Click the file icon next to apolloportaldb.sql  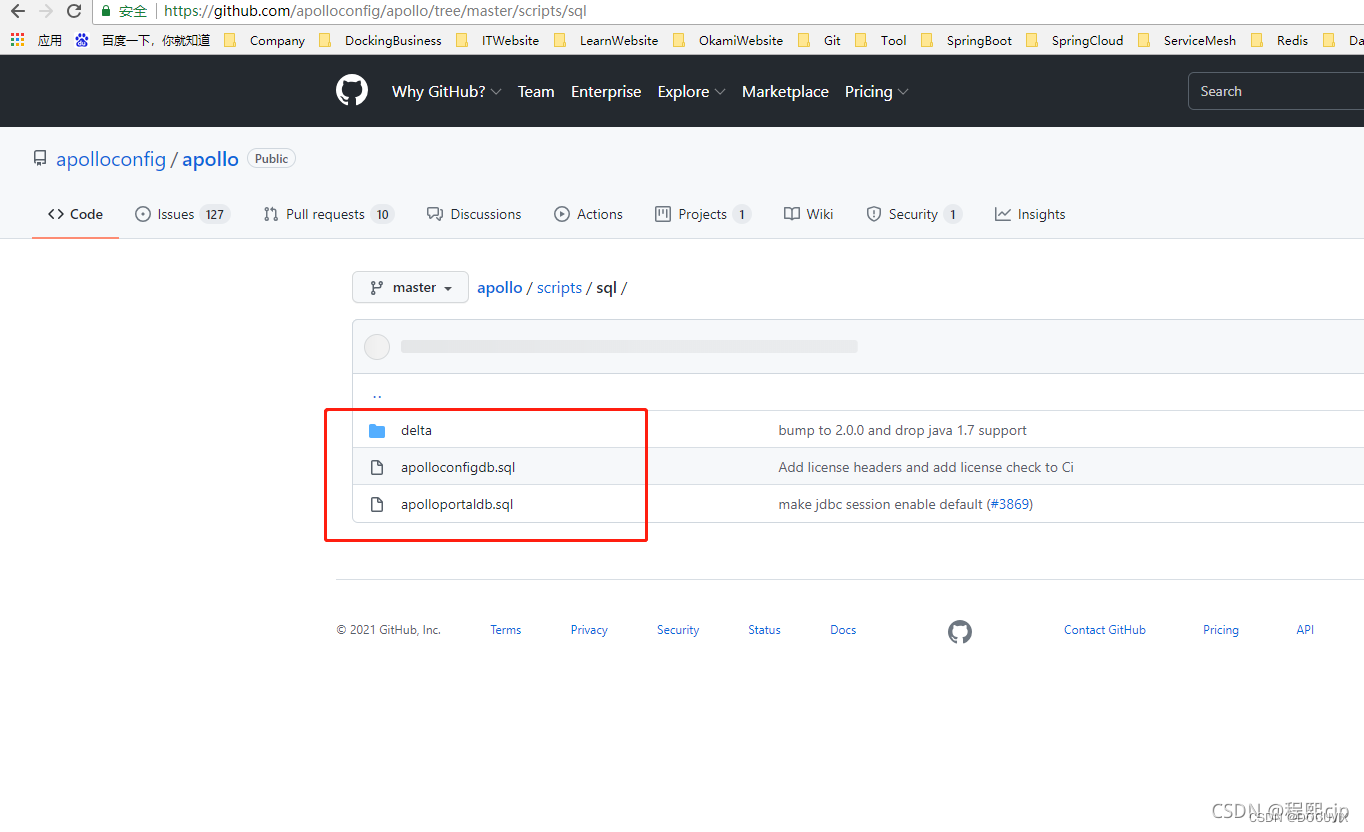click(377, 505)
